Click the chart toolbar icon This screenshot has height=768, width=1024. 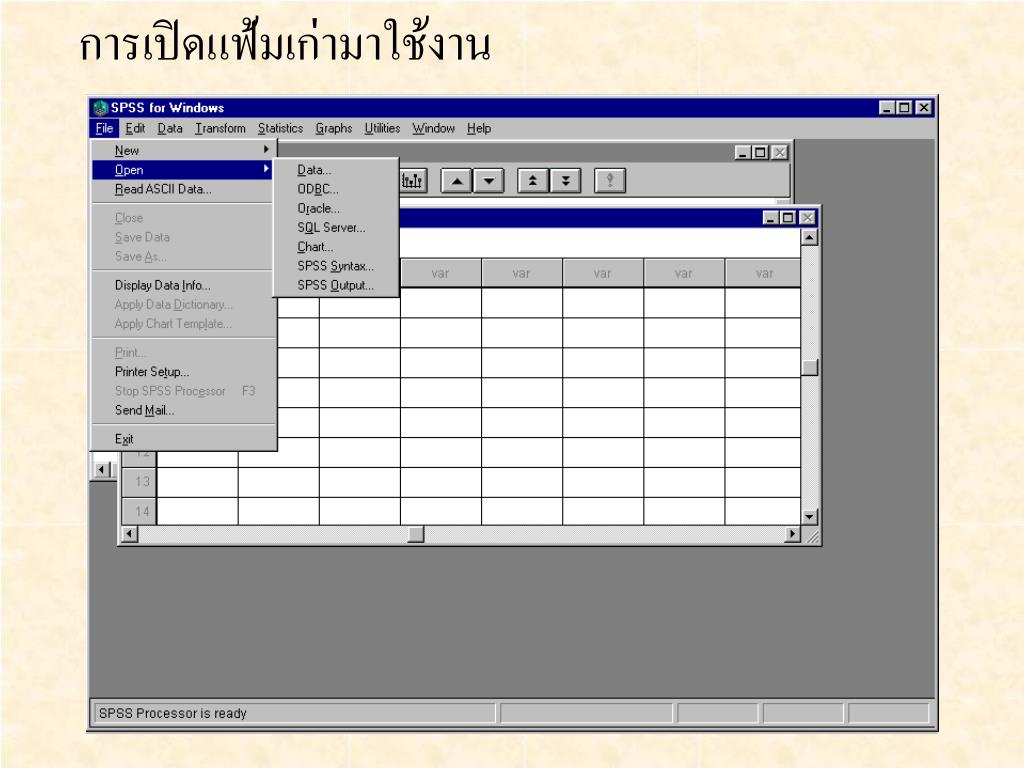click(x=413, y=180)
